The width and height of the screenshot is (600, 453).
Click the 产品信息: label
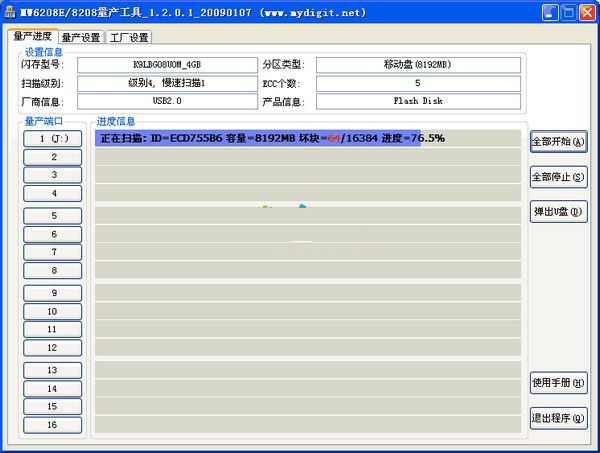click(x=284, y=102)
